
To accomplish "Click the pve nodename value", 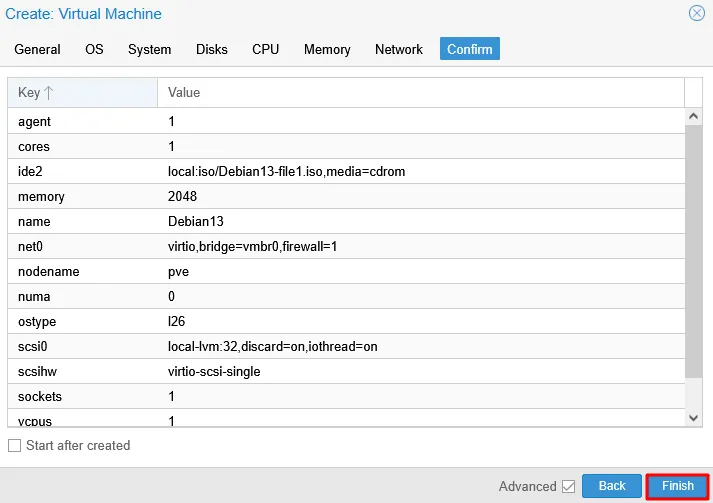I will click(x=178, y=272).
